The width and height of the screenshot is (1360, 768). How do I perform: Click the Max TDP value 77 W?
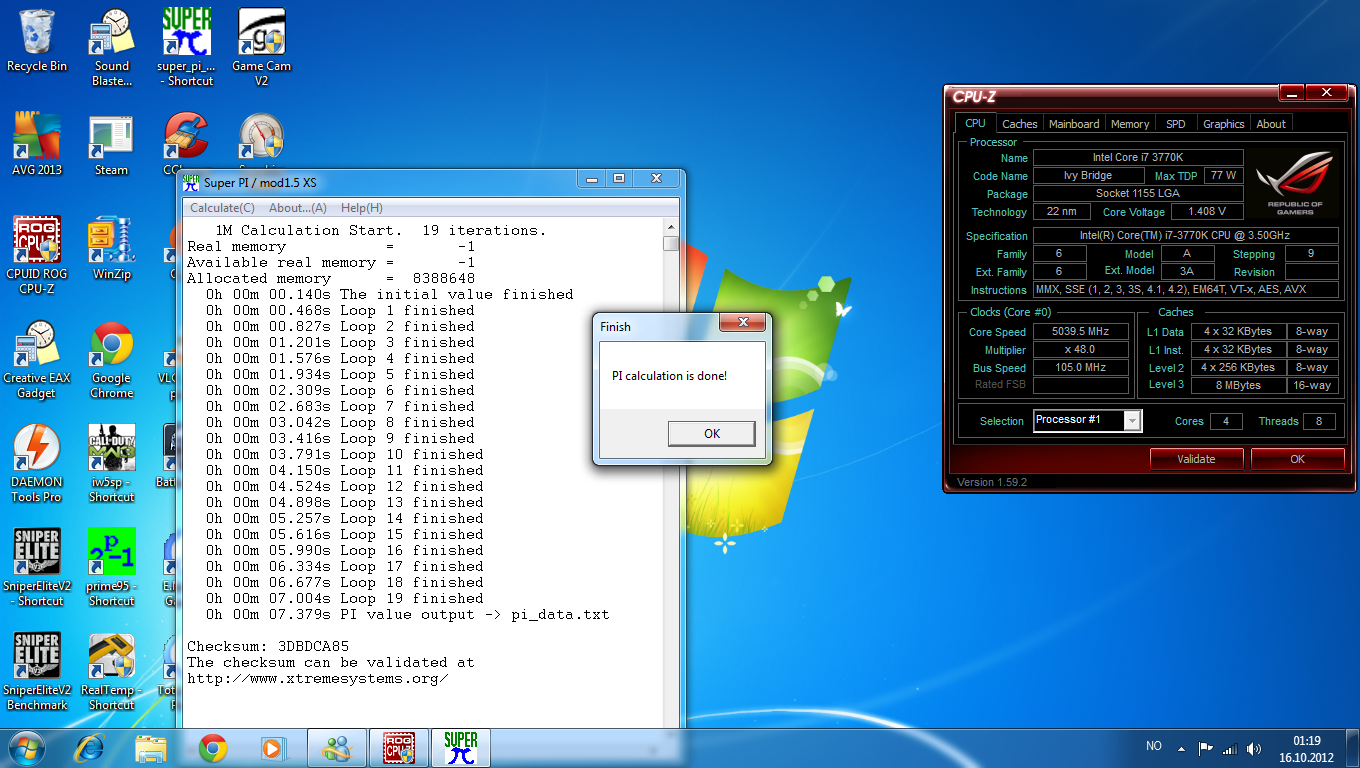click(1222, 176)
